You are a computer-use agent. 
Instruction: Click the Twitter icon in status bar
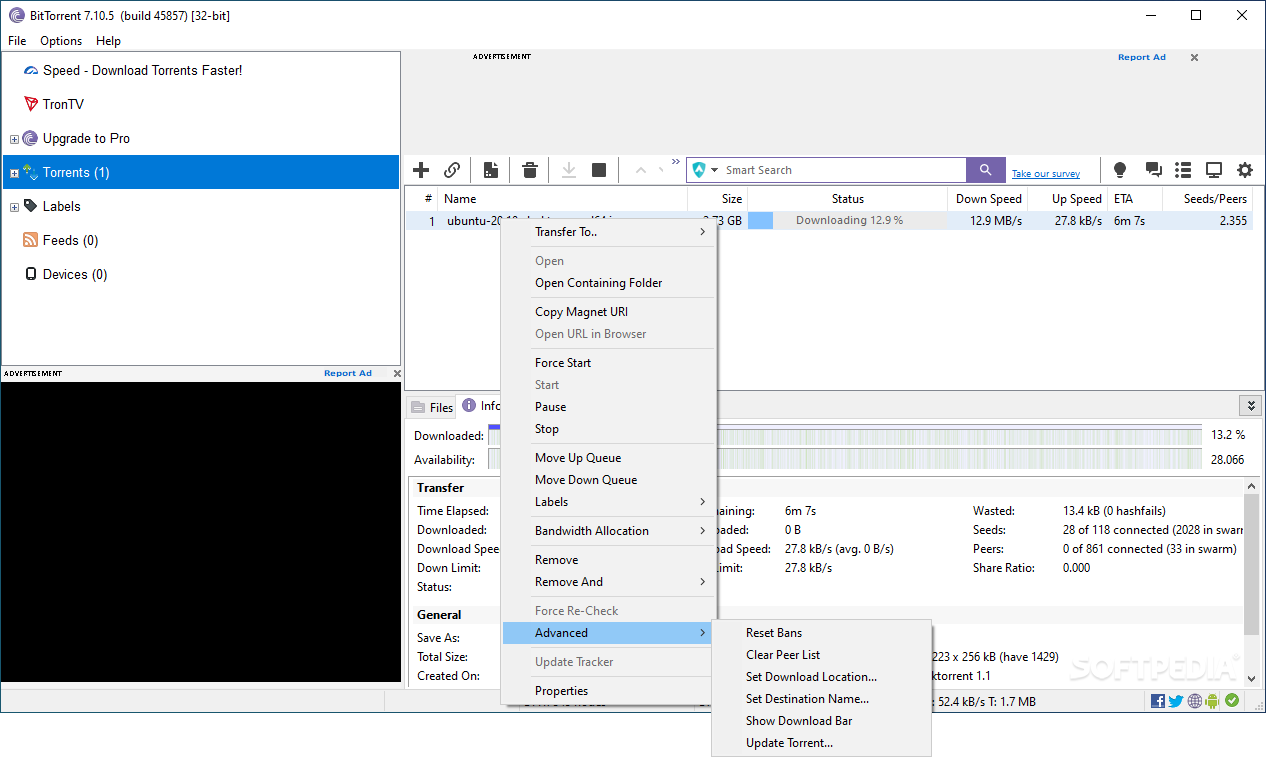(x=1176, y=701)
